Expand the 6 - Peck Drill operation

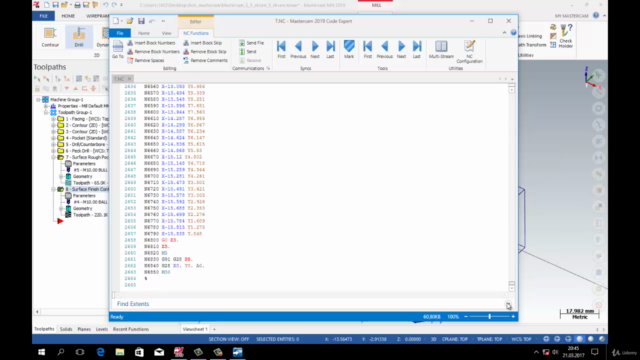click(53, 151)
